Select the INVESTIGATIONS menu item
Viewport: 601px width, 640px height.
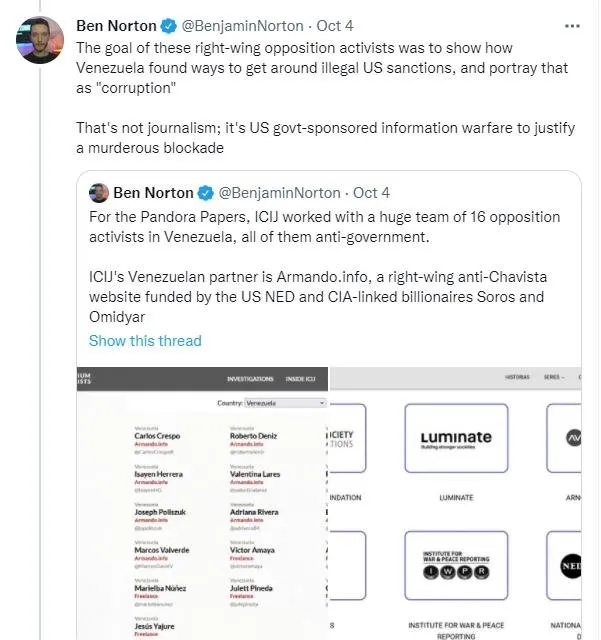[x=250, y=379]
